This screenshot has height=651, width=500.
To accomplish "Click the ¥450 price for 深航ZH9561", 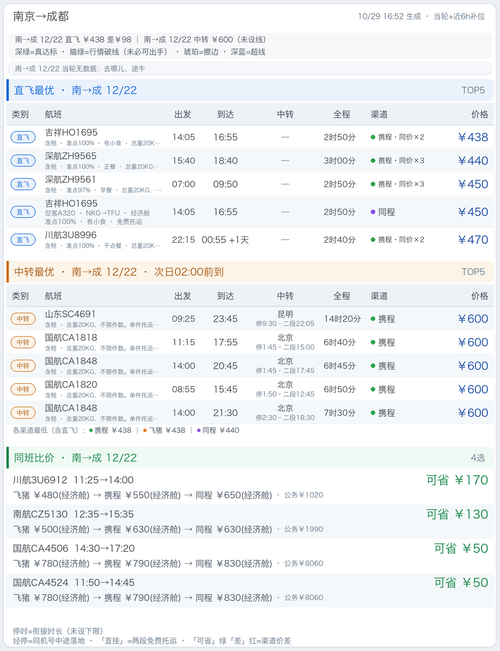I will 473,184.
